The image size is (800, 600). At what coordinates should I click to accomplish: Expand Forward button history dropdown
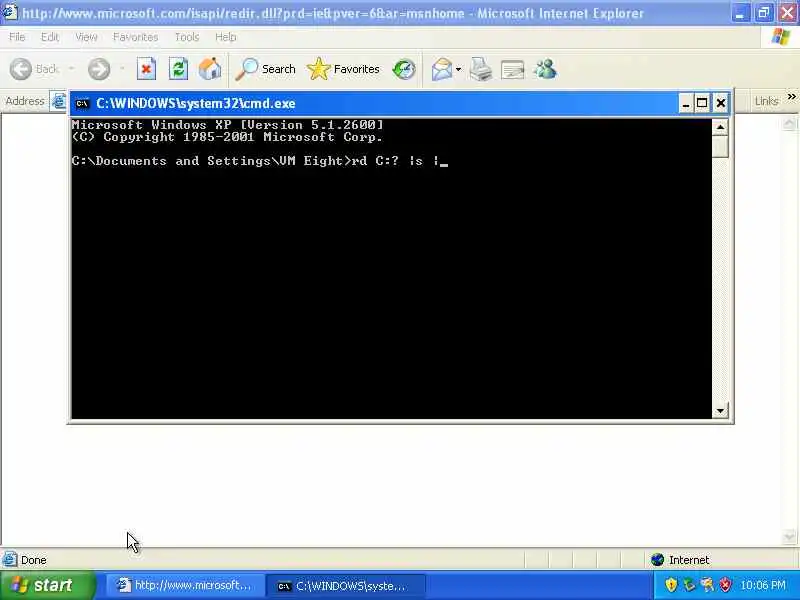coord(122,69)
